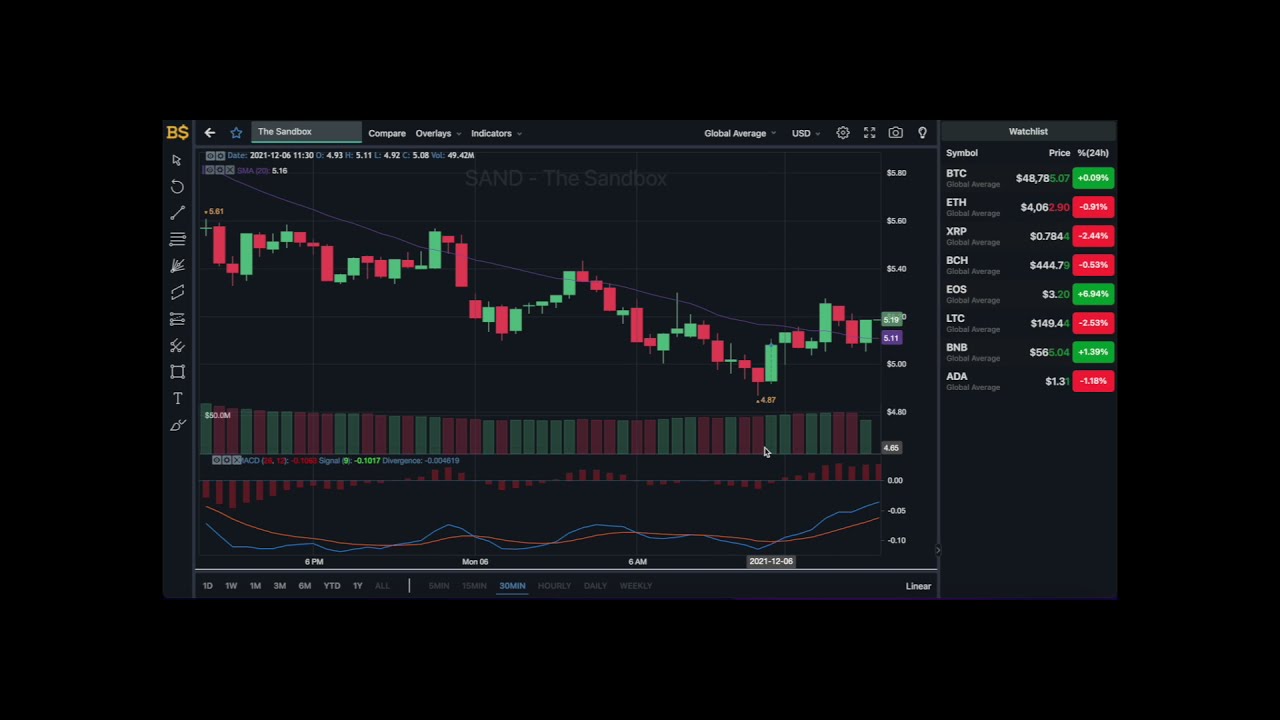Take a chart snapshot with camera
Image resolution: width=1280 pixels, height=720 pixels.
[x=895, y=133]
